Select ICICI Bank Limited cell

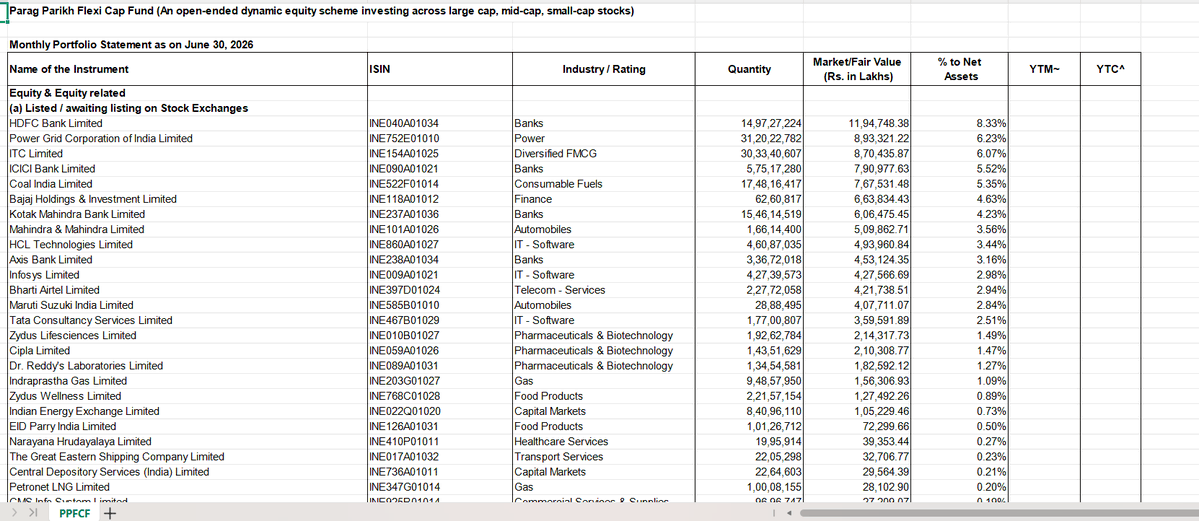tap(187, 168)
